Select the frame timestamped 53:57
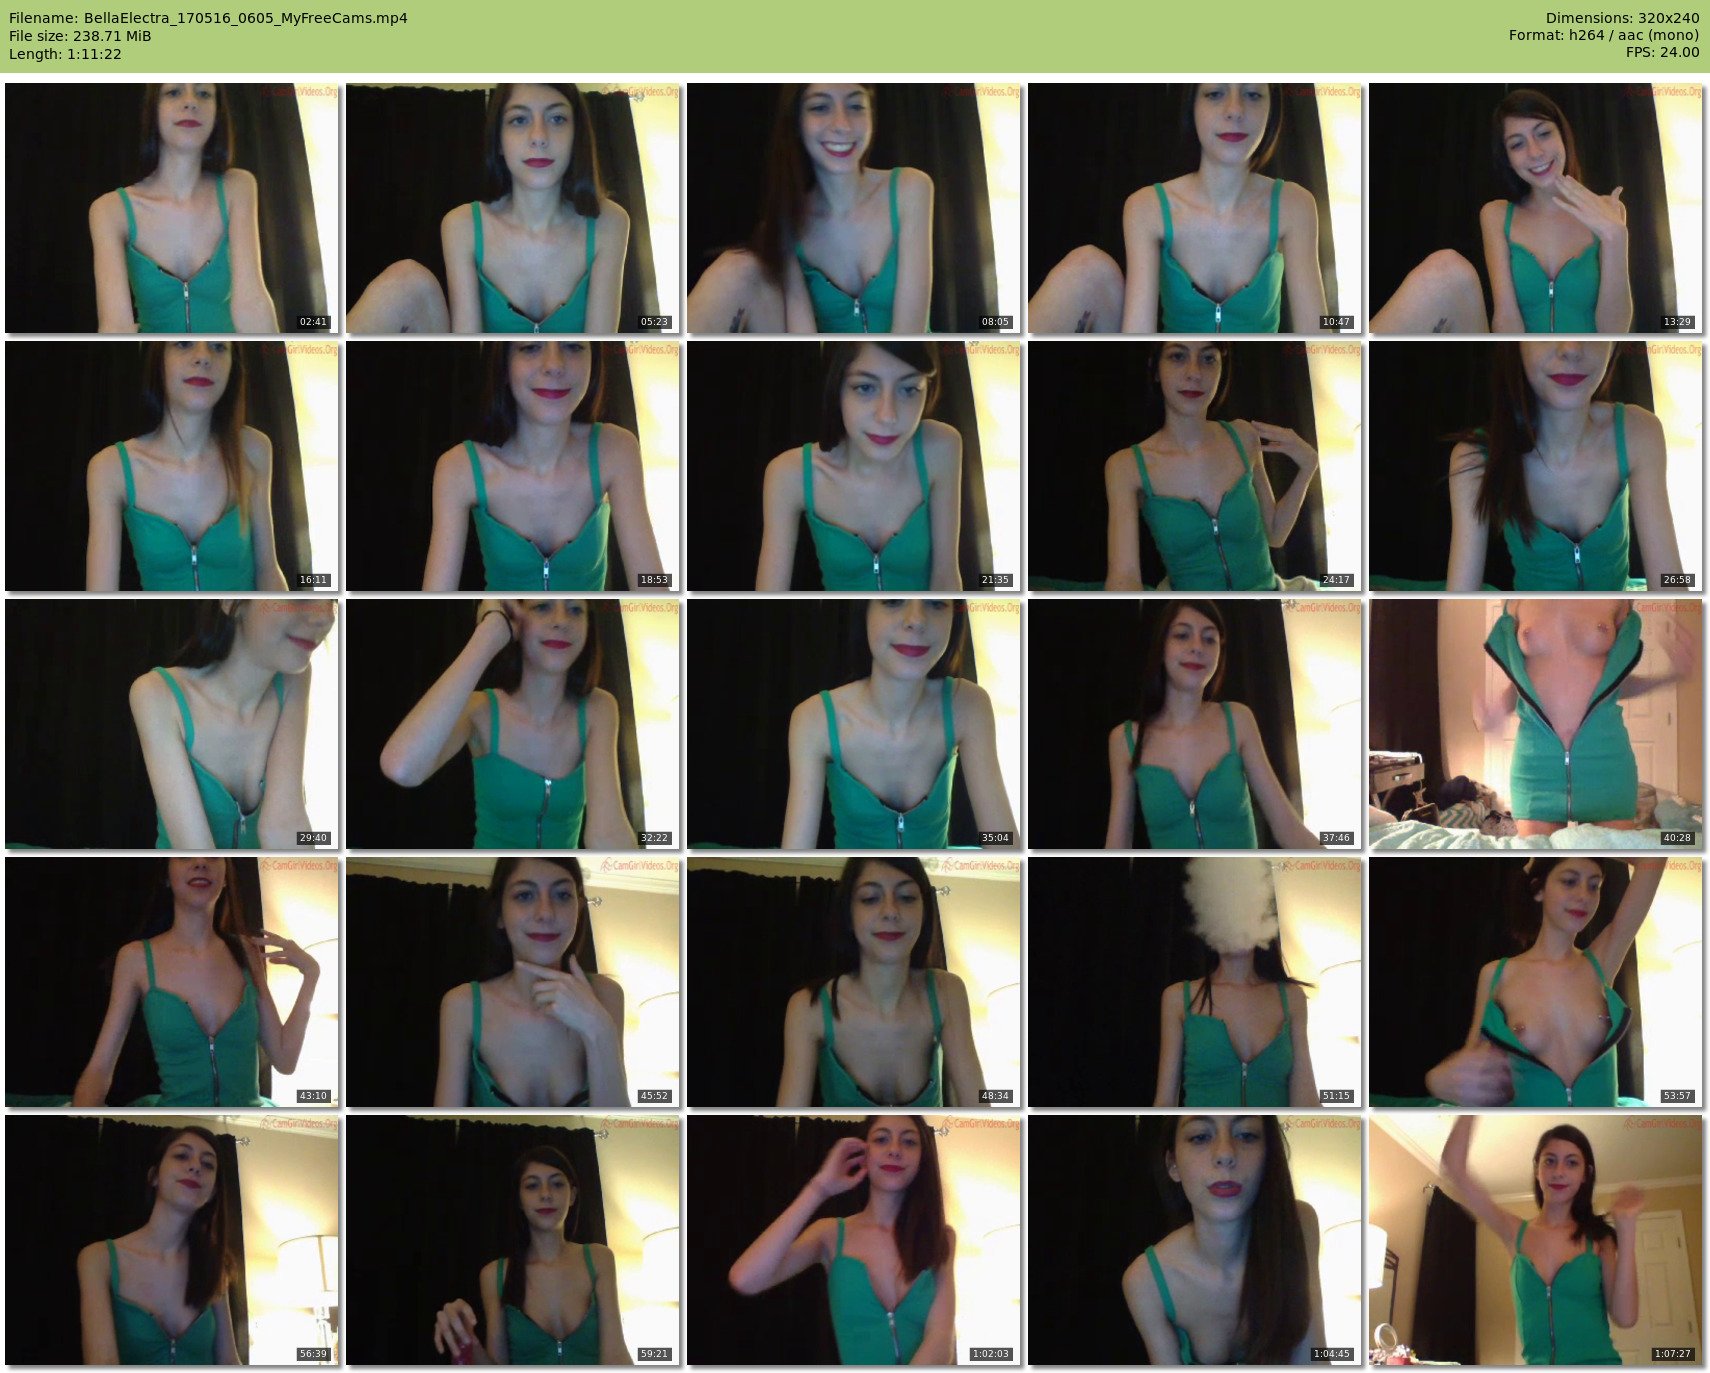 [1536, 982]
